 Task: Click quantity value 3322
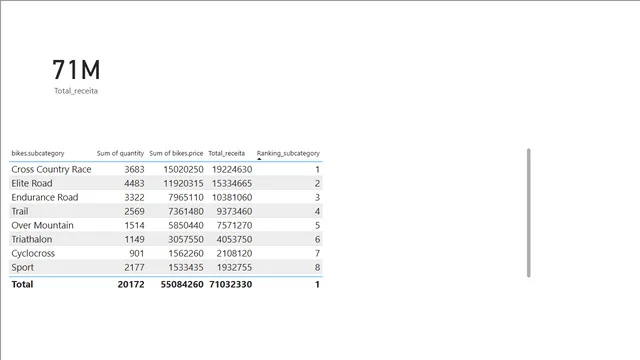[x=134, y=197]
